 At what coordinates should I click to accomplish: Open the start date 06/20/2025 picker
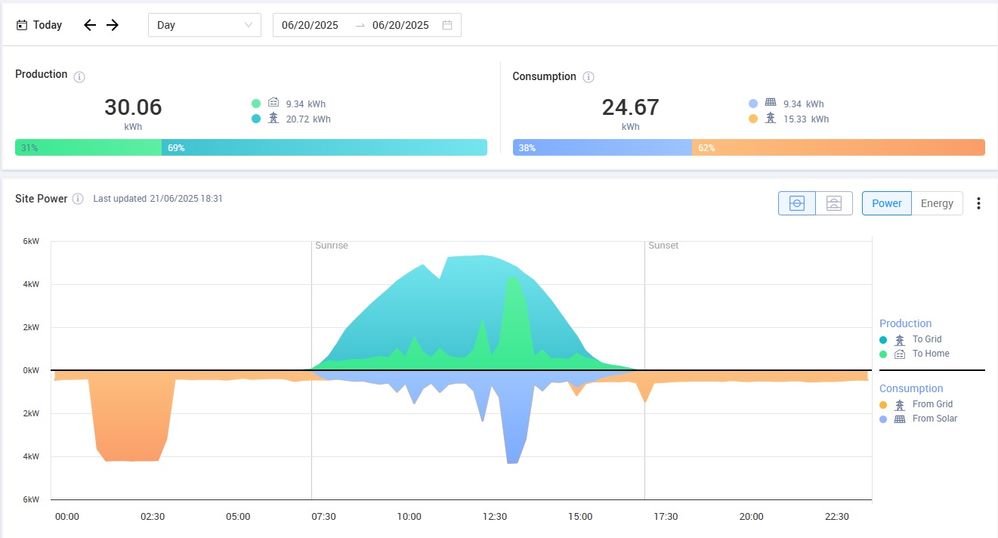coord(312,25)
